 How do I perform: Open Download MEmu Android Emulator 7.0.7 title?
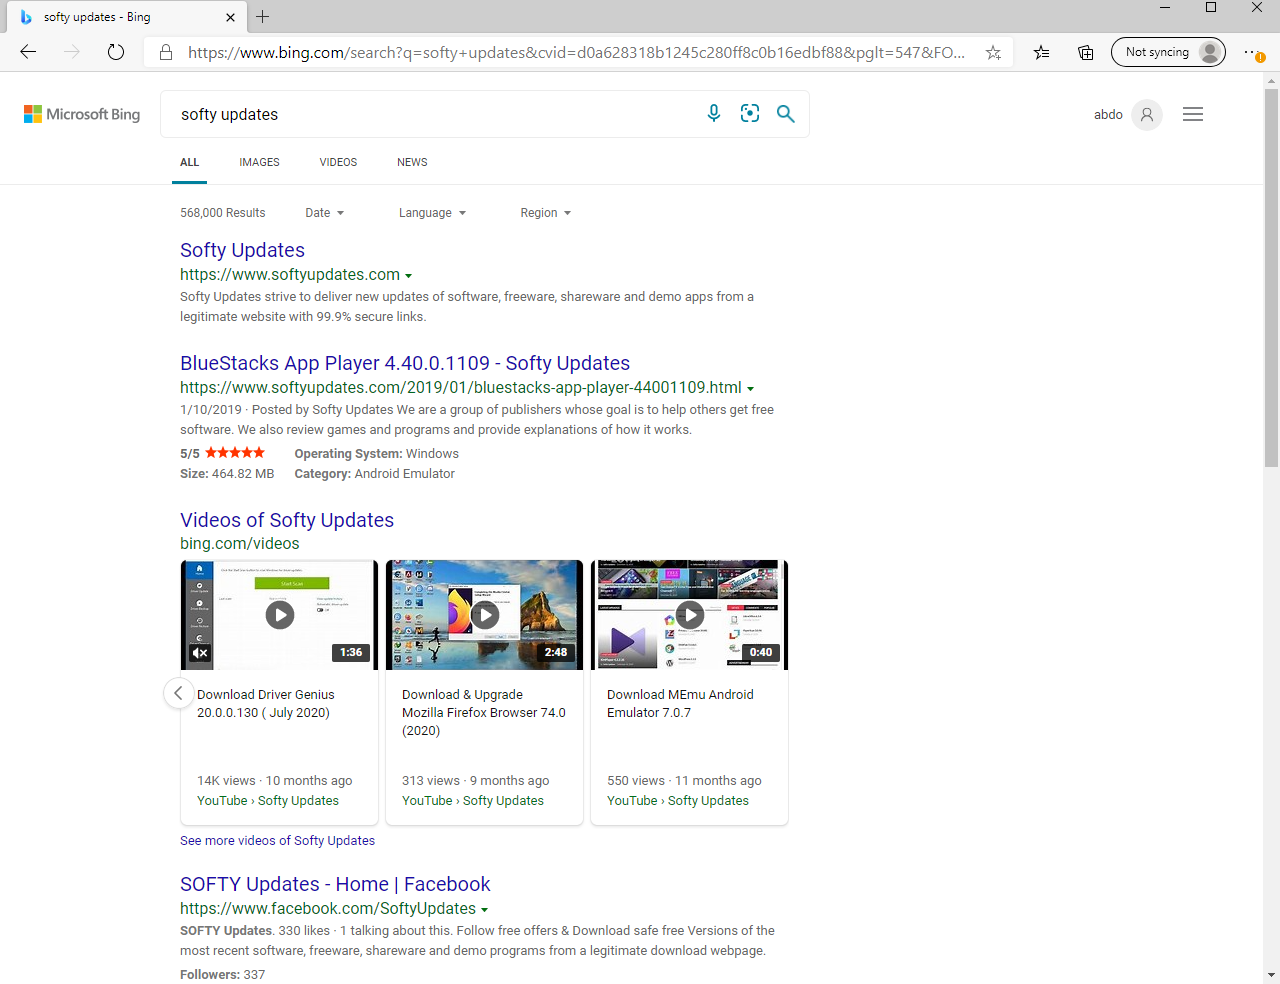pyautogui.click(x=680, y=703)
